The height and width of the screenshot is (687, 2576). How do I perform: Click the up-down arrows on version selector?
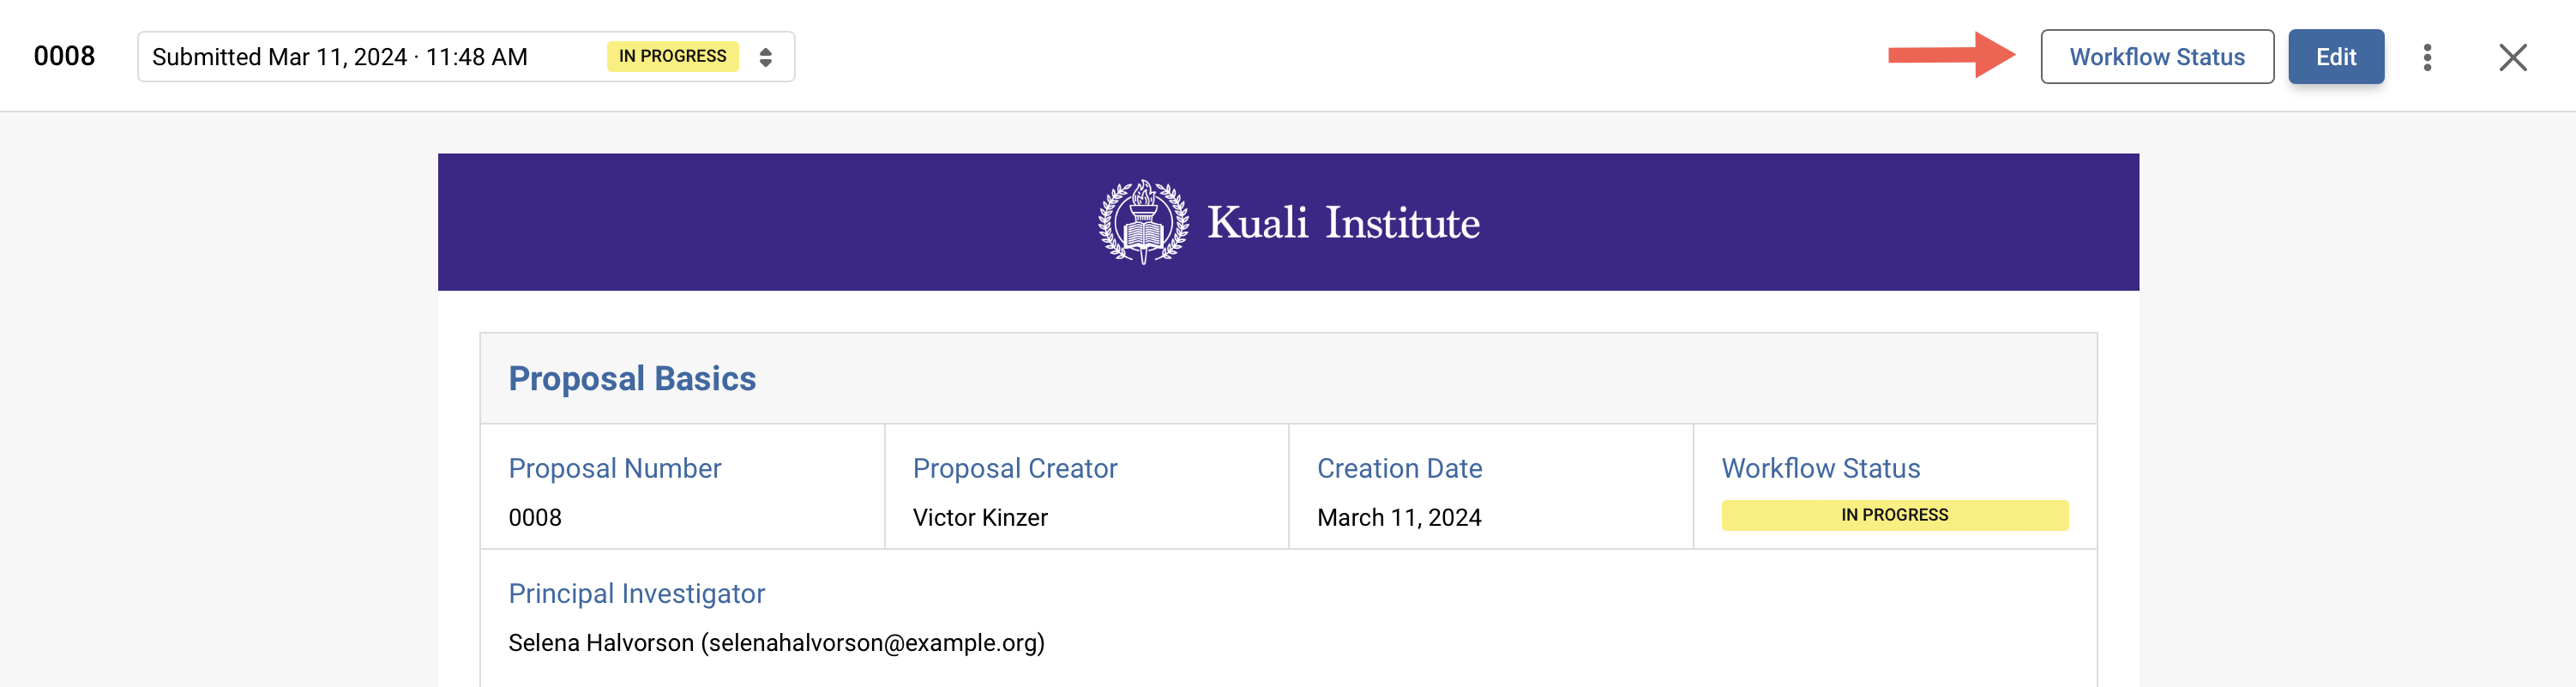(765, 57)
